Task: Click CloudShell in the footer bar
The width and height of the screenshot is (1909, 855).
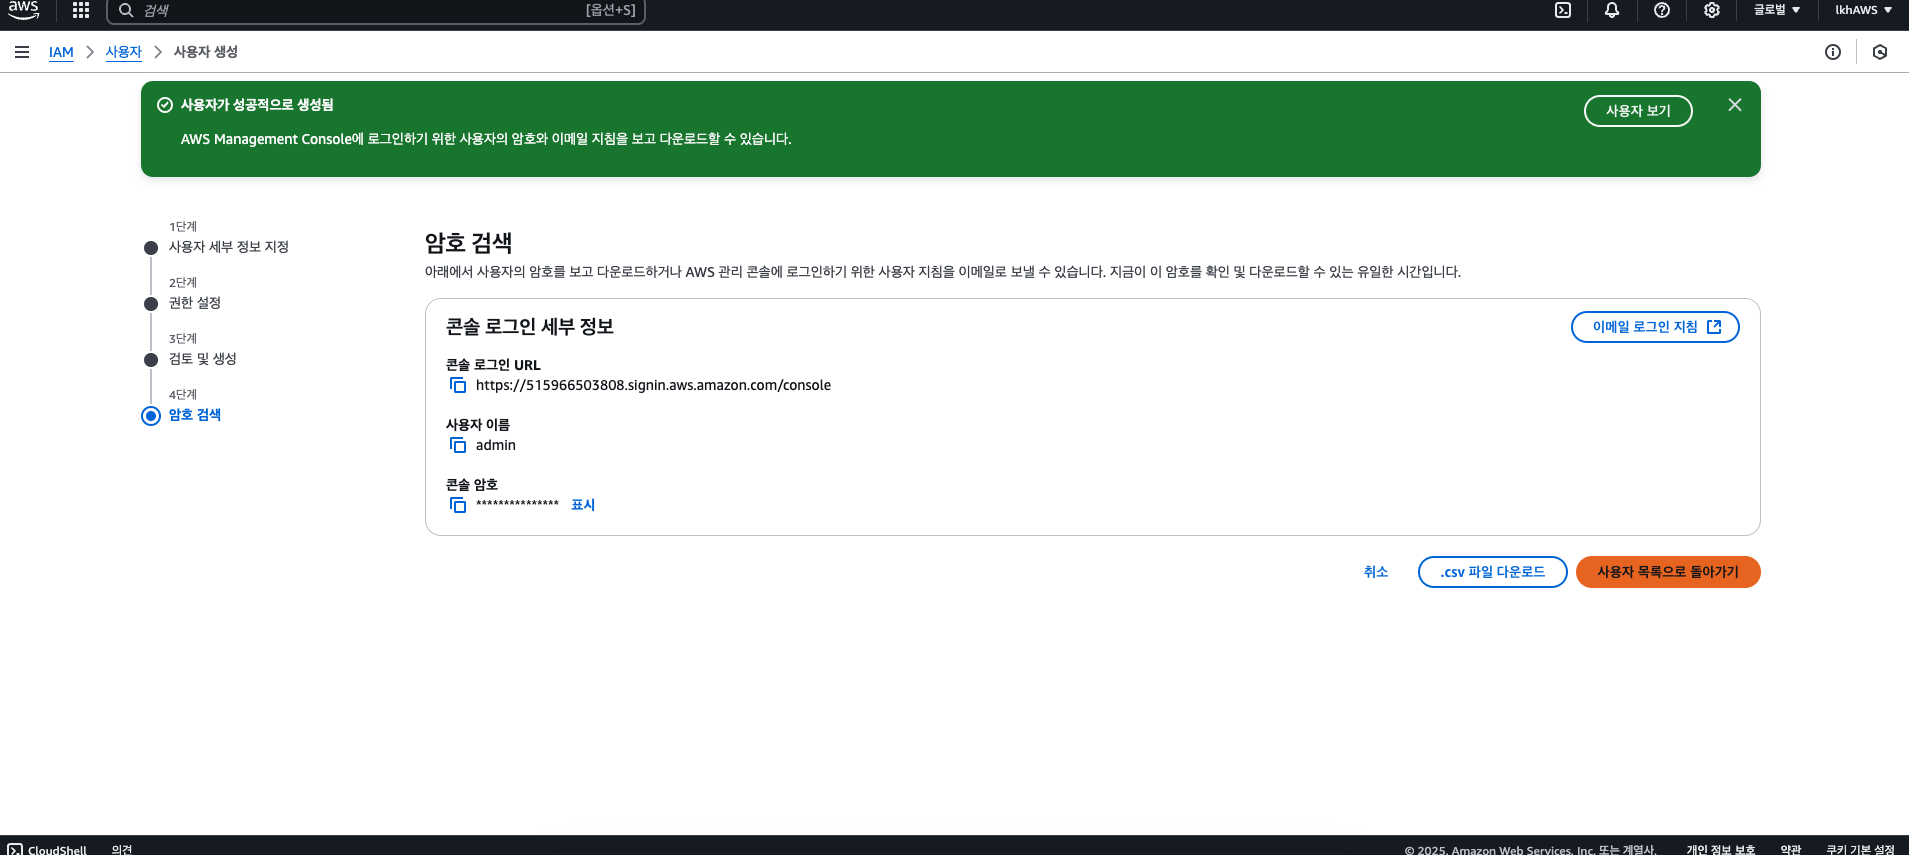Action: click(x=47, y=849)
